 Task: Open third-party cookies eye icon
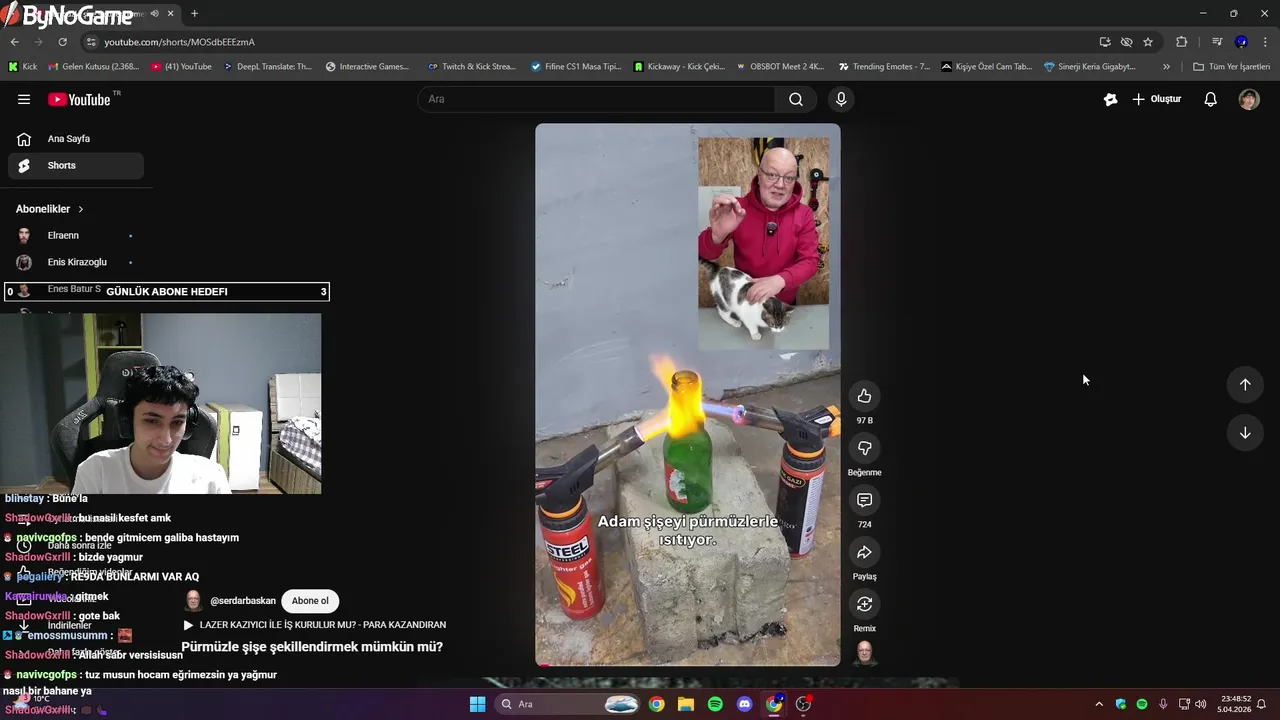(1127, 42)
